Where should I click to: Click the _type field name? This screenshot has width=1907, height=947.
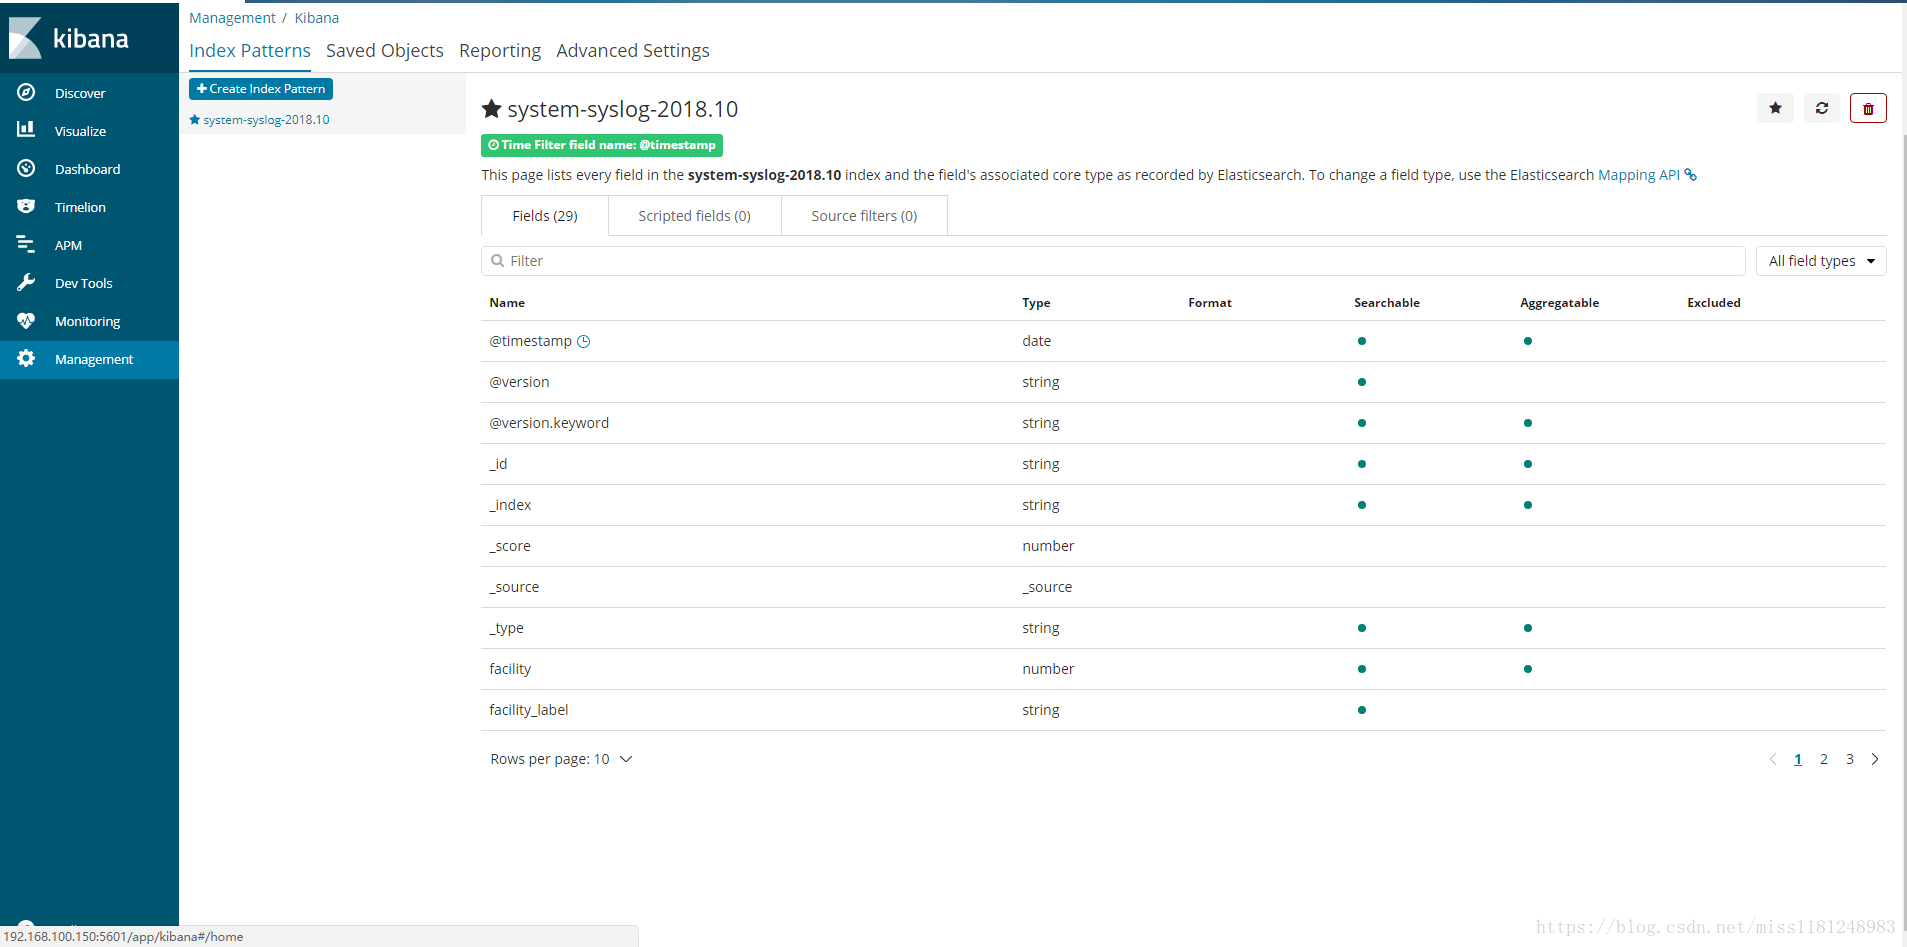click(506, 628)
